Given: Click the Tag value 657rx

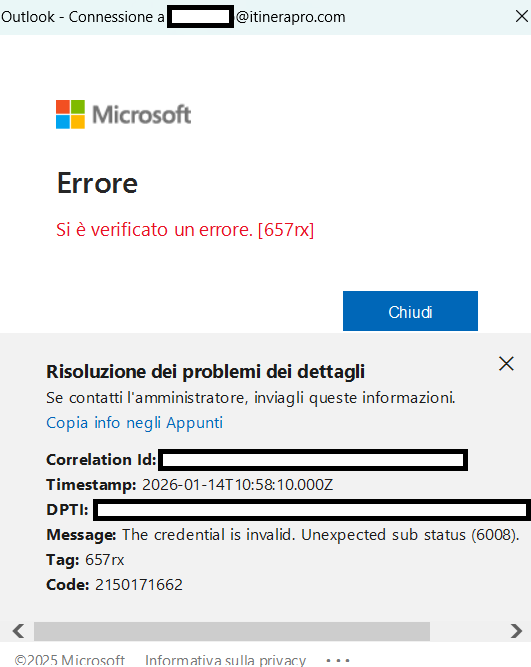Looking at the screenshot, I should click(105, 560).
